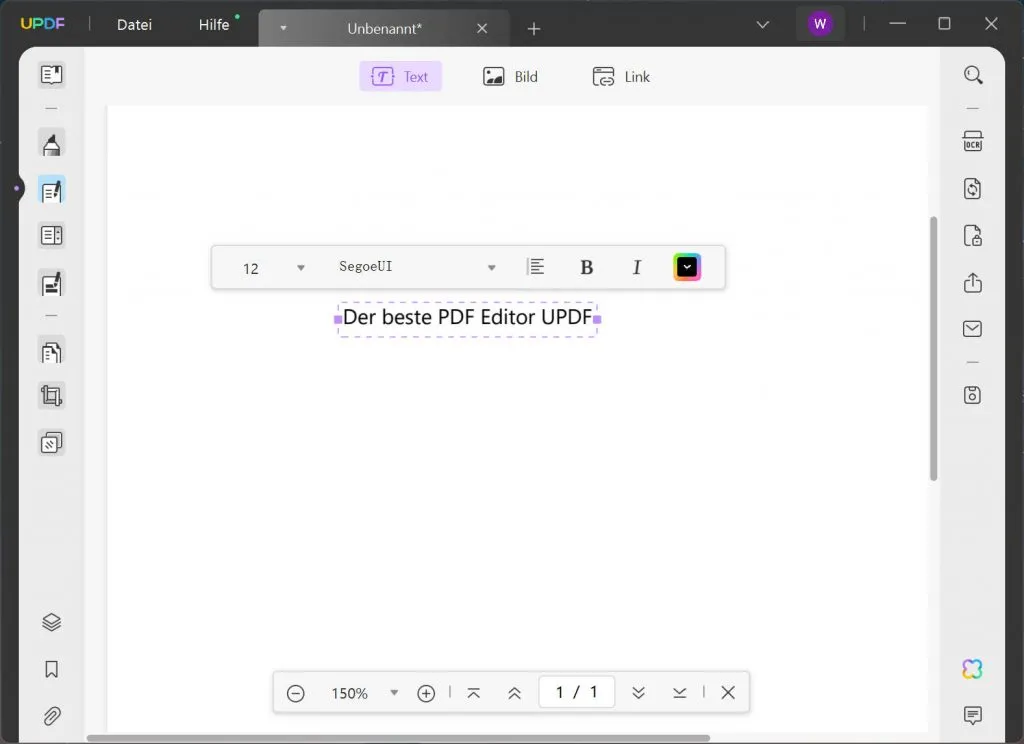Viewport: 1024px width, 744px height.
Task: Open the Fill and Sign tool
Action: (52, 283)
